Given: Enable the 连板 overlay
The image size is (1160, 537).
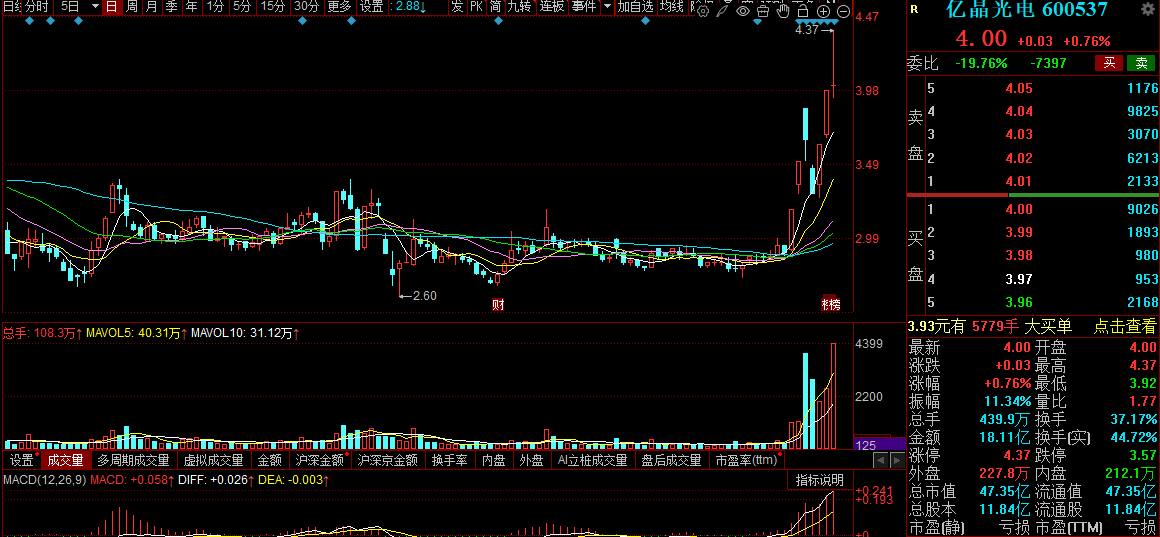Looking at the screenshot, I should [552, 7].
